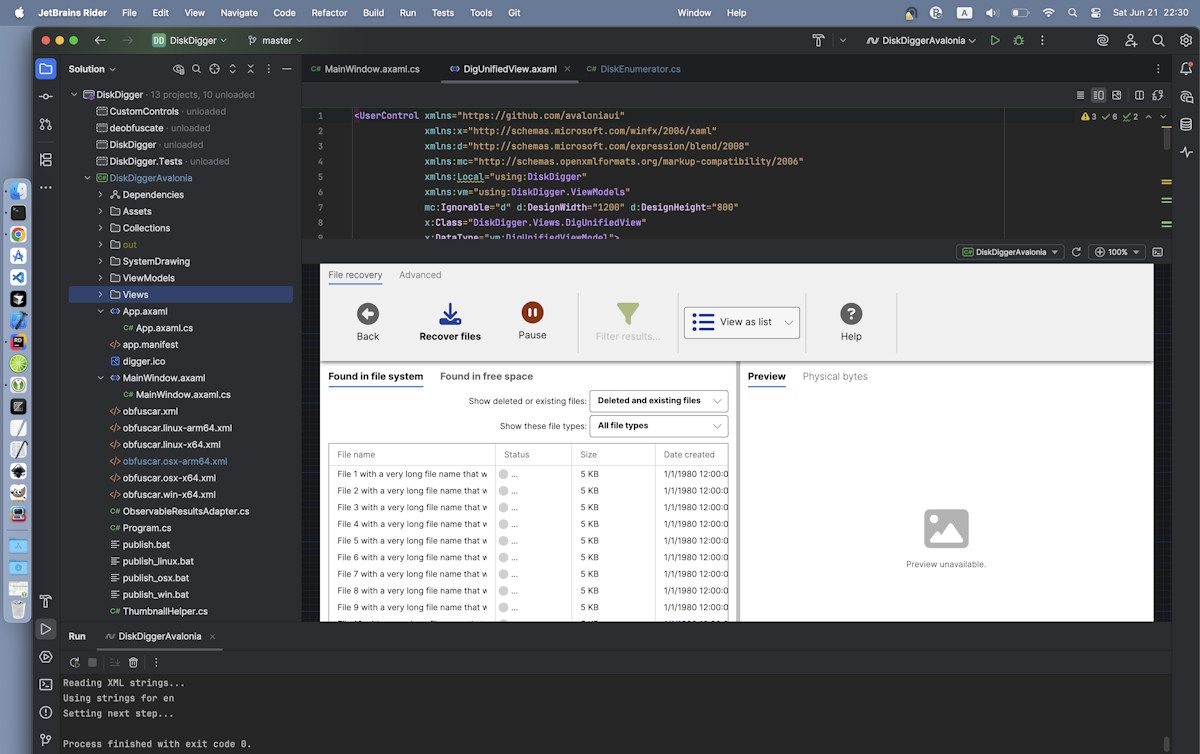Screen dimensions: 1200x754
Task: Switch editor to code-only view mode
Action: point(1080,95)
